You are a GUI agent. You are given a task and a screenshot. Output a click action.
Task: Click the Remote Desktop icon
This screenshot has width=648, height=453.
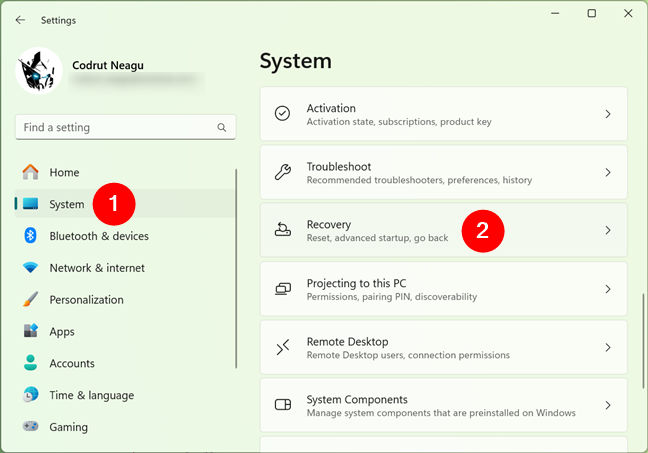pyautogui.click(x=283, y=347)
